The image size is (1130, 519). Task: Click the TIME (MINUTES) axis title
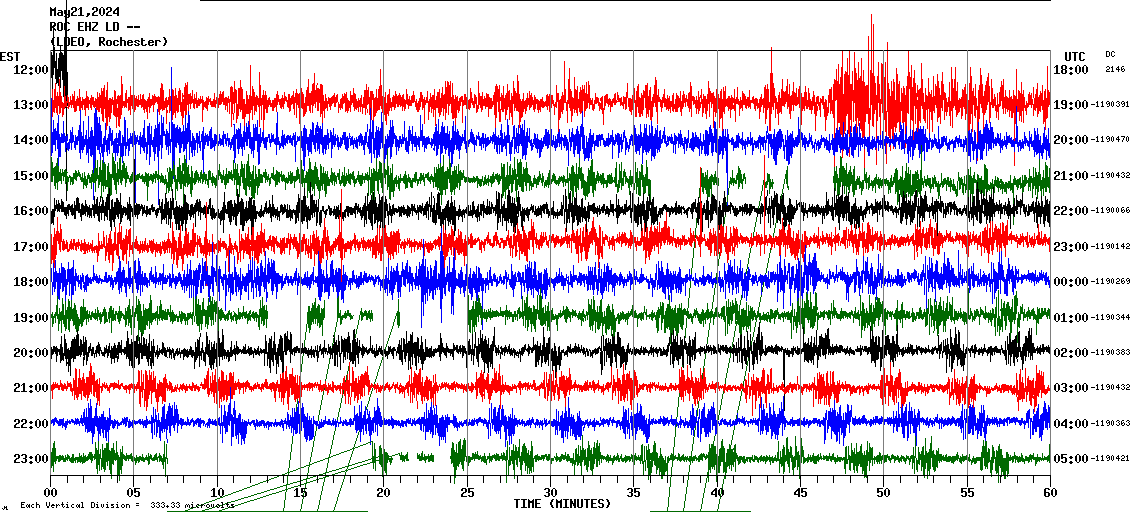[562, 504]
